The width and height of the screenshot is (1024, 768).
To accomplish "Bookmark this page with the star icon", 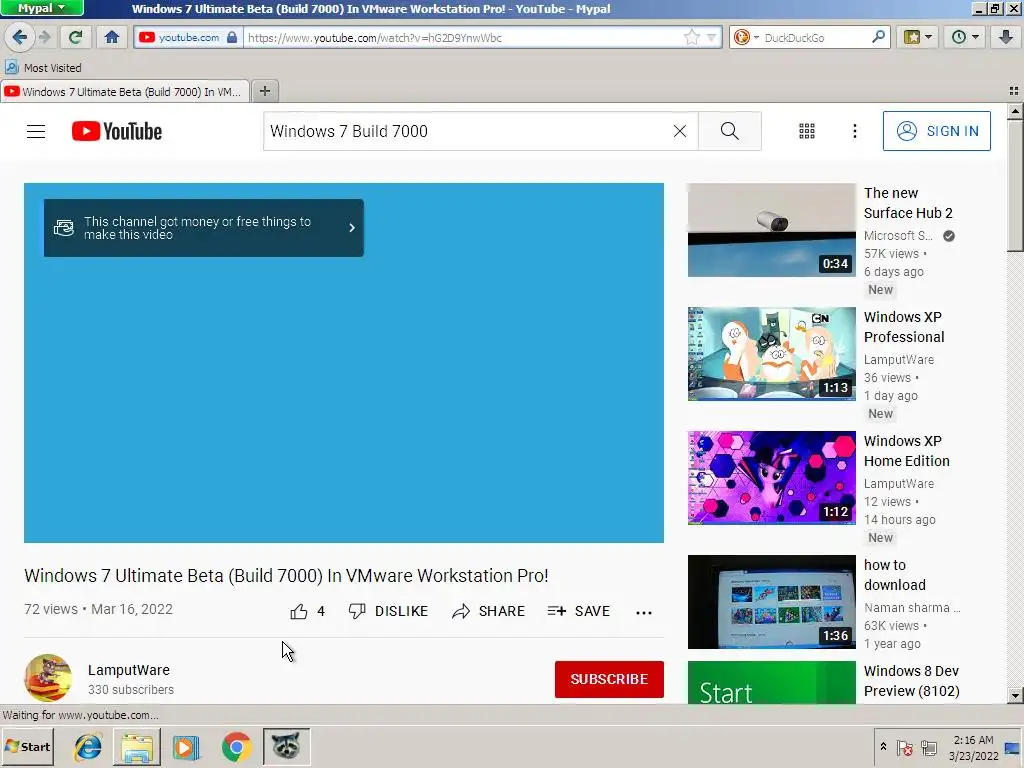I will [x=692, y=37].
